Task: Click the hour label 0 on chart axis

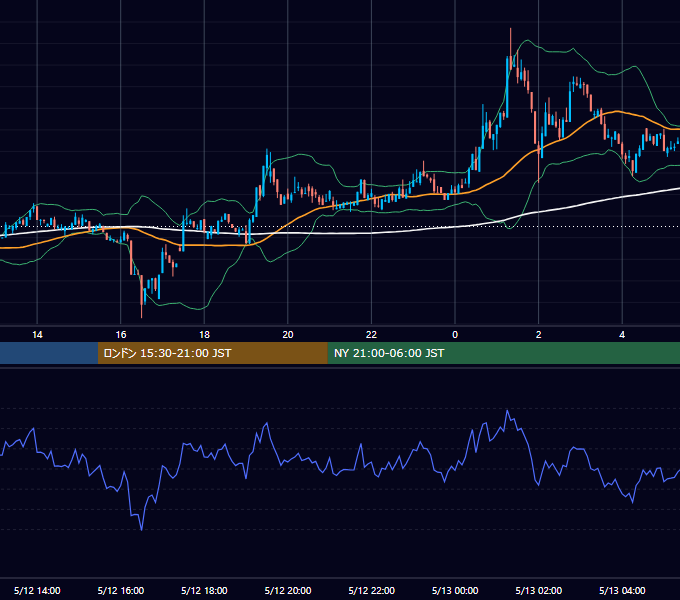Action: [x=455, y=335]
